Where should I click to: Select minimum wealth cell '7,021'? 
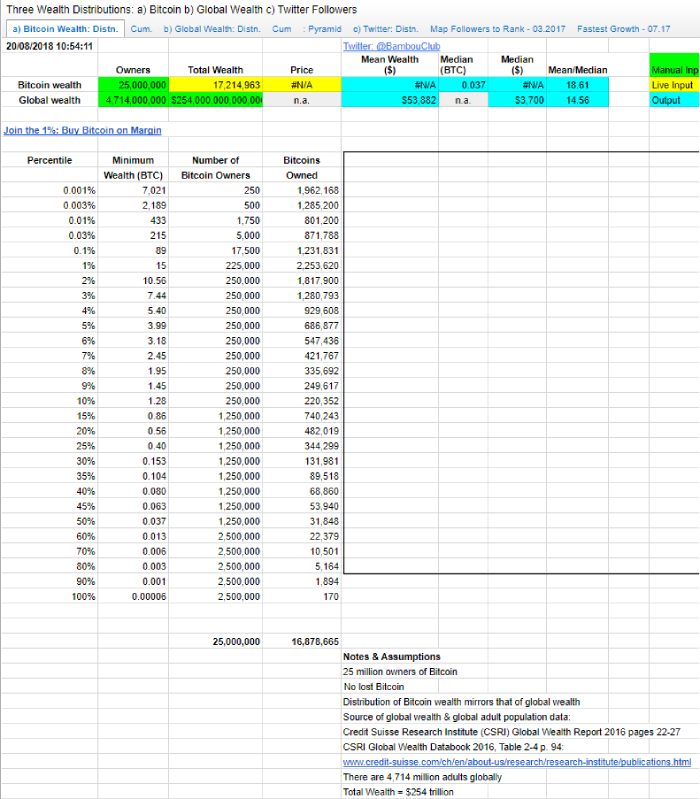[133, 191]
